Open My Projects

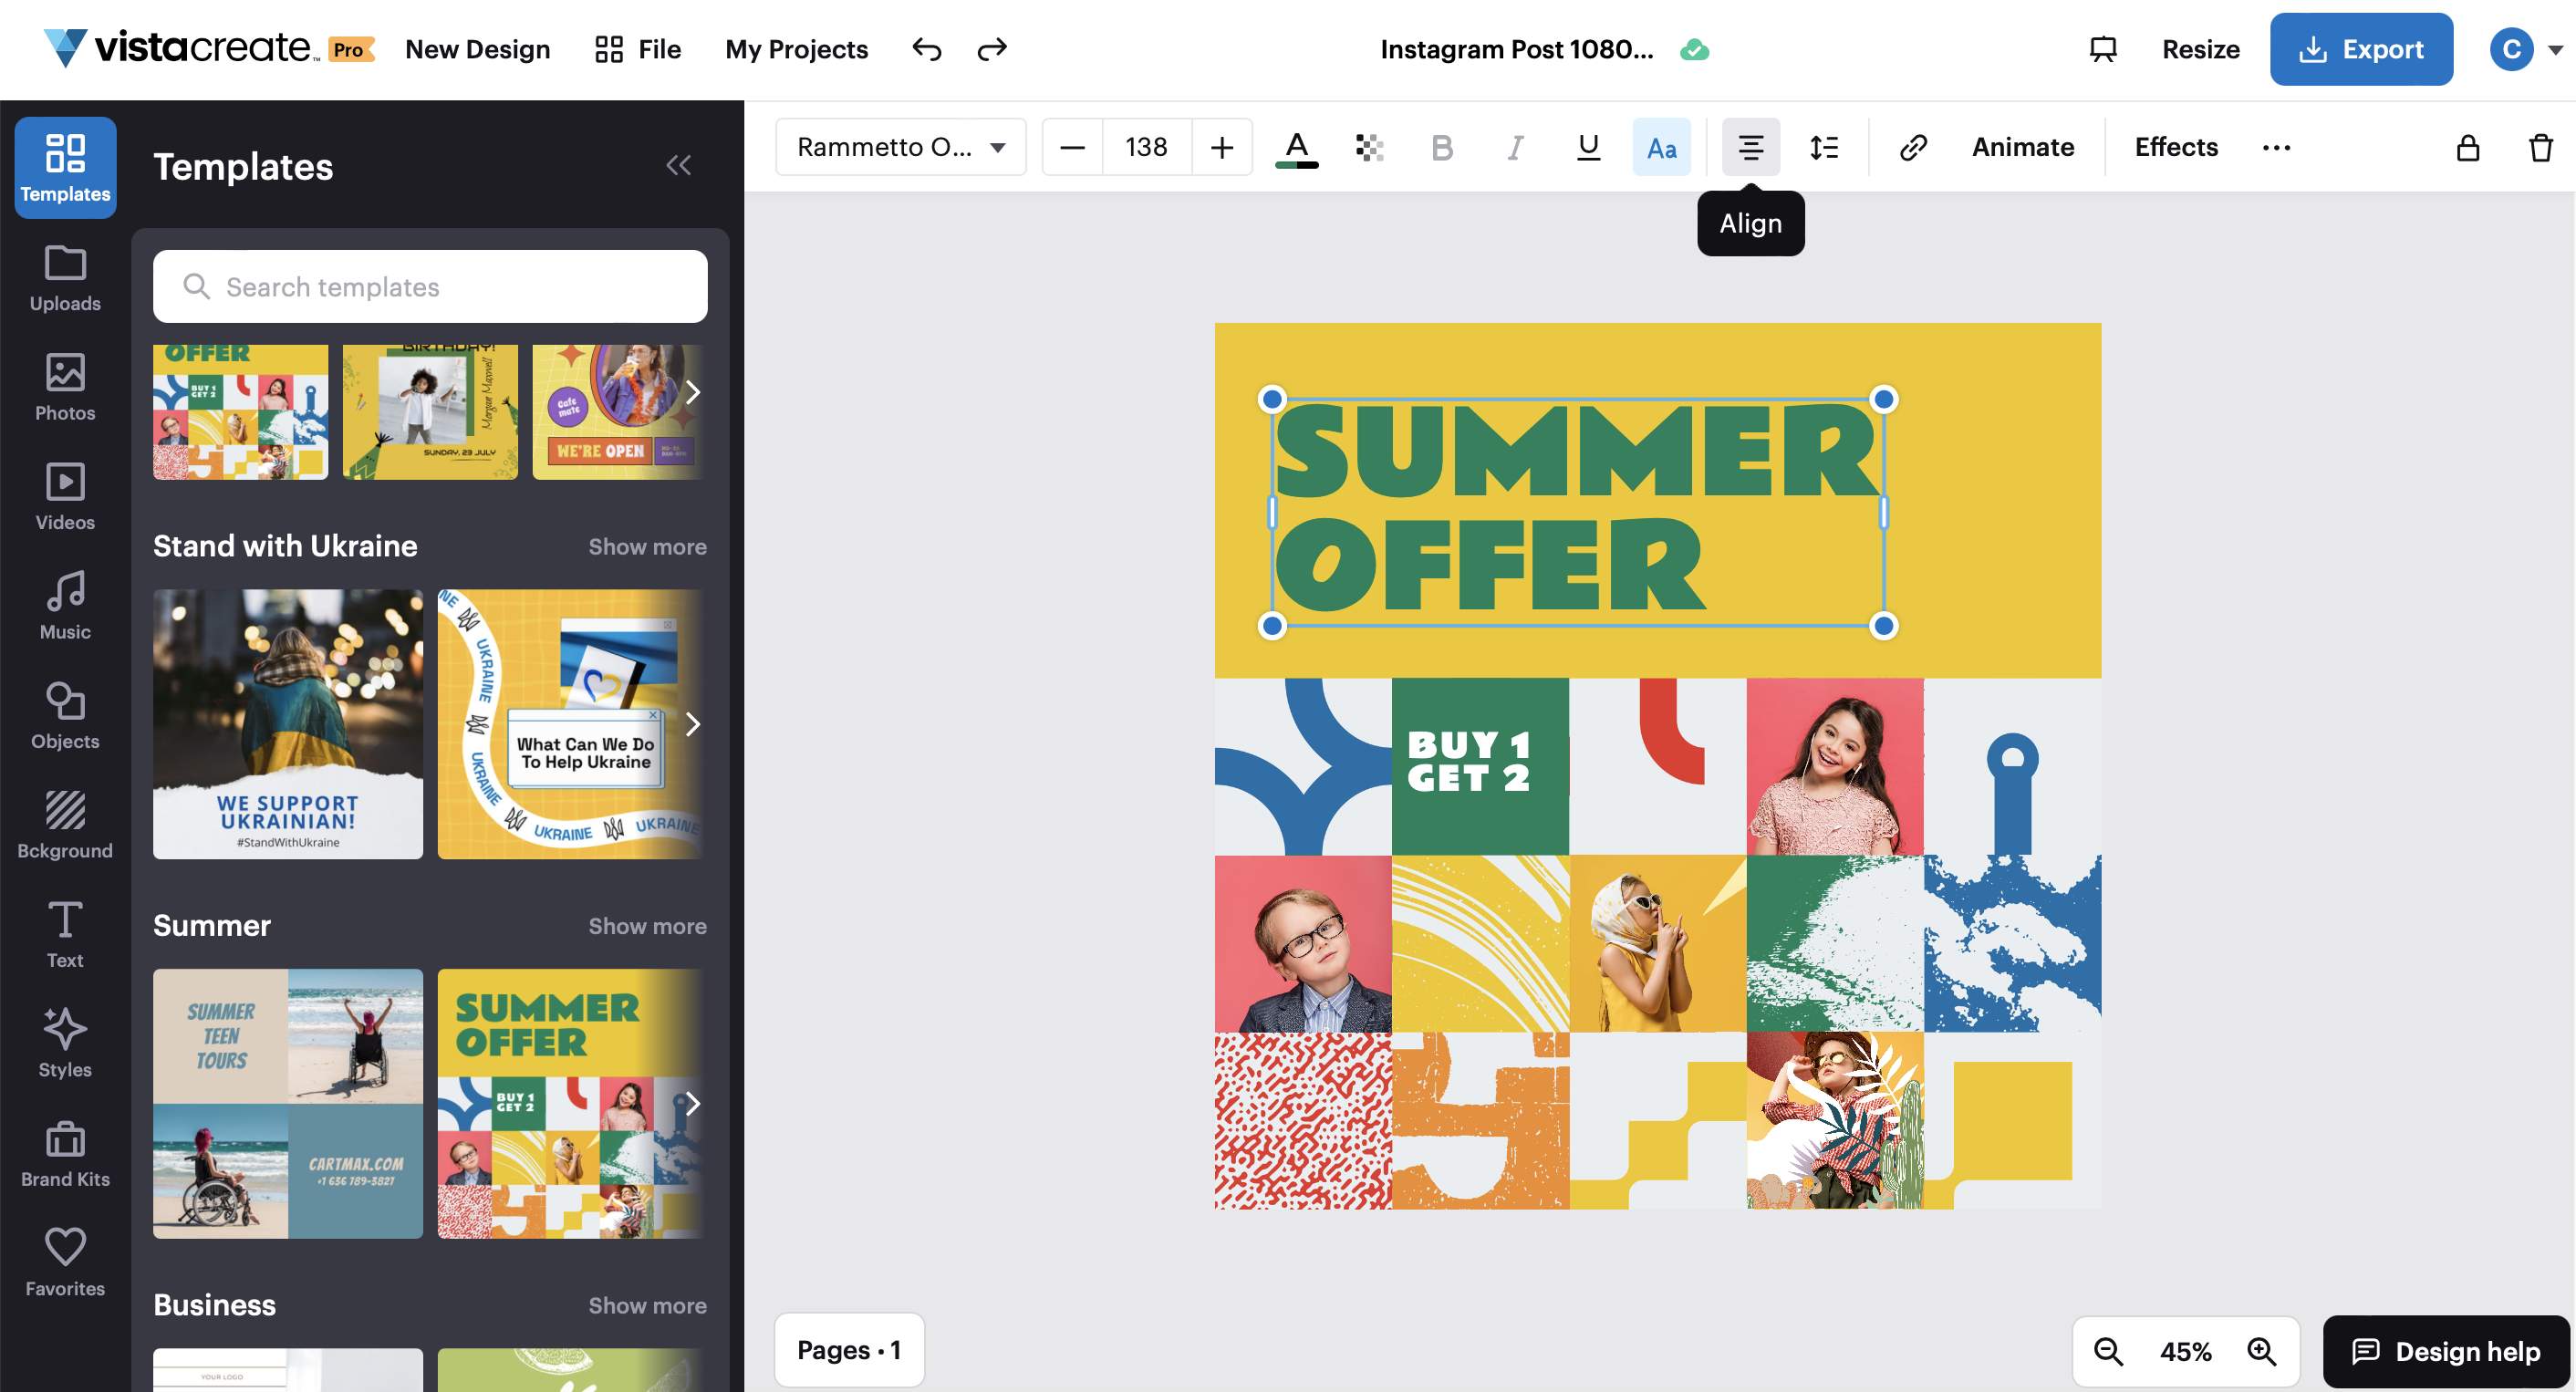pyautogui.click(x=796, y=49)
